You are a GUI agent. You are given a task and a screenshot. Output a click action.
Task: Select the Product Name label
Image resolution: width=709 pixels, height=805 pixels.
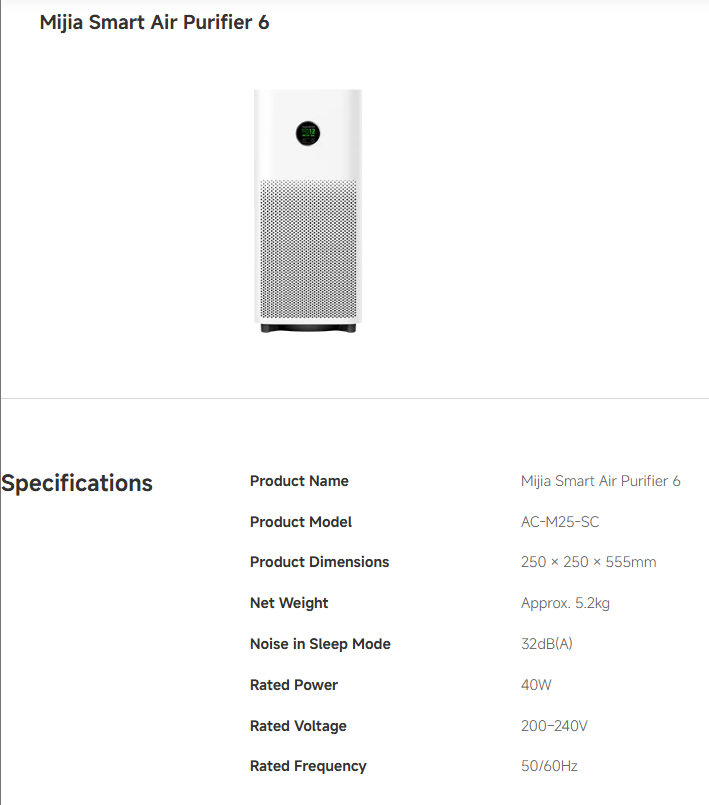coord(299,481)
